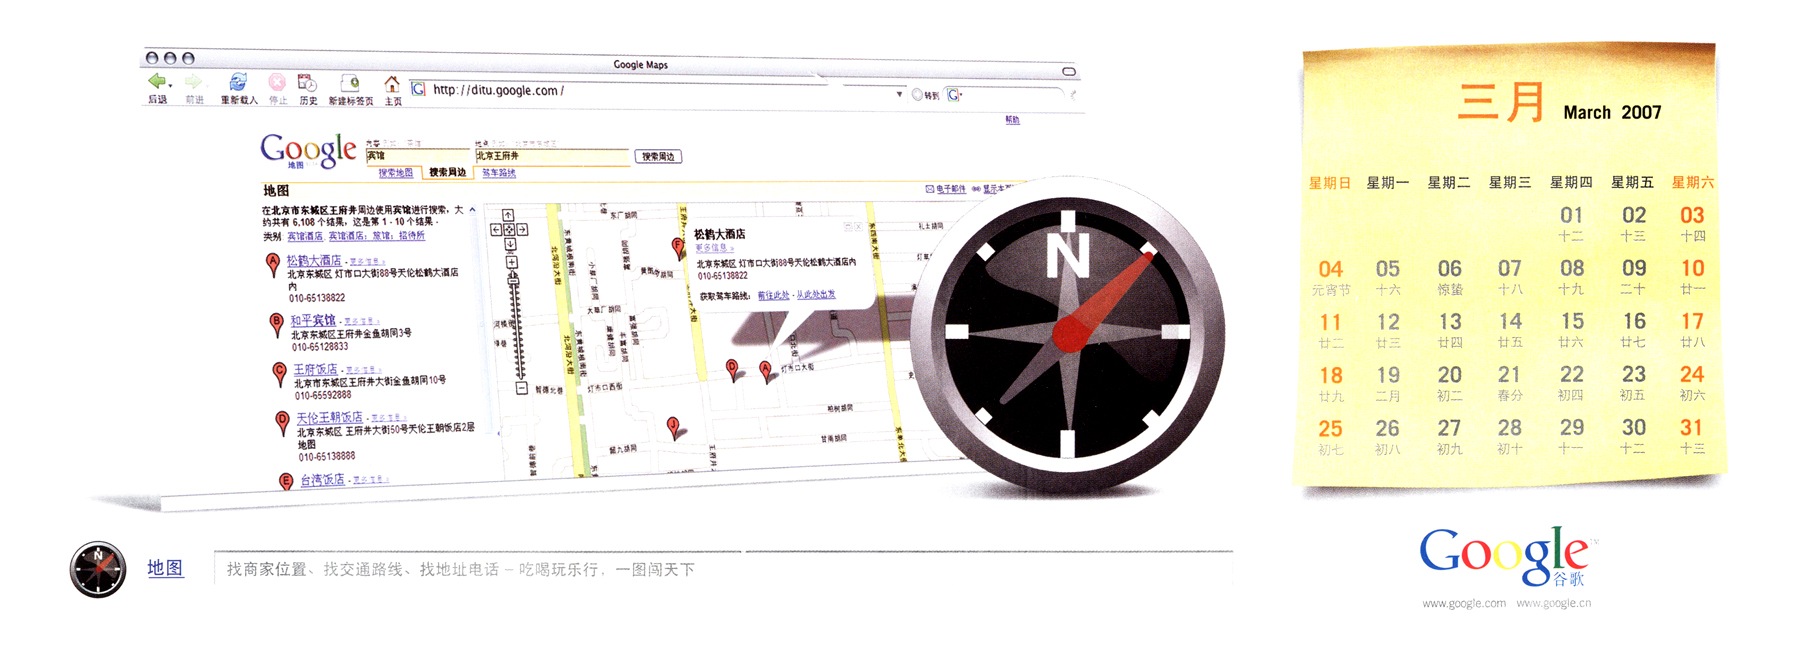Viewport: 1800px width, 650px height.
Task: Open the 台湾饭店 result link
Action: (322, 480)
